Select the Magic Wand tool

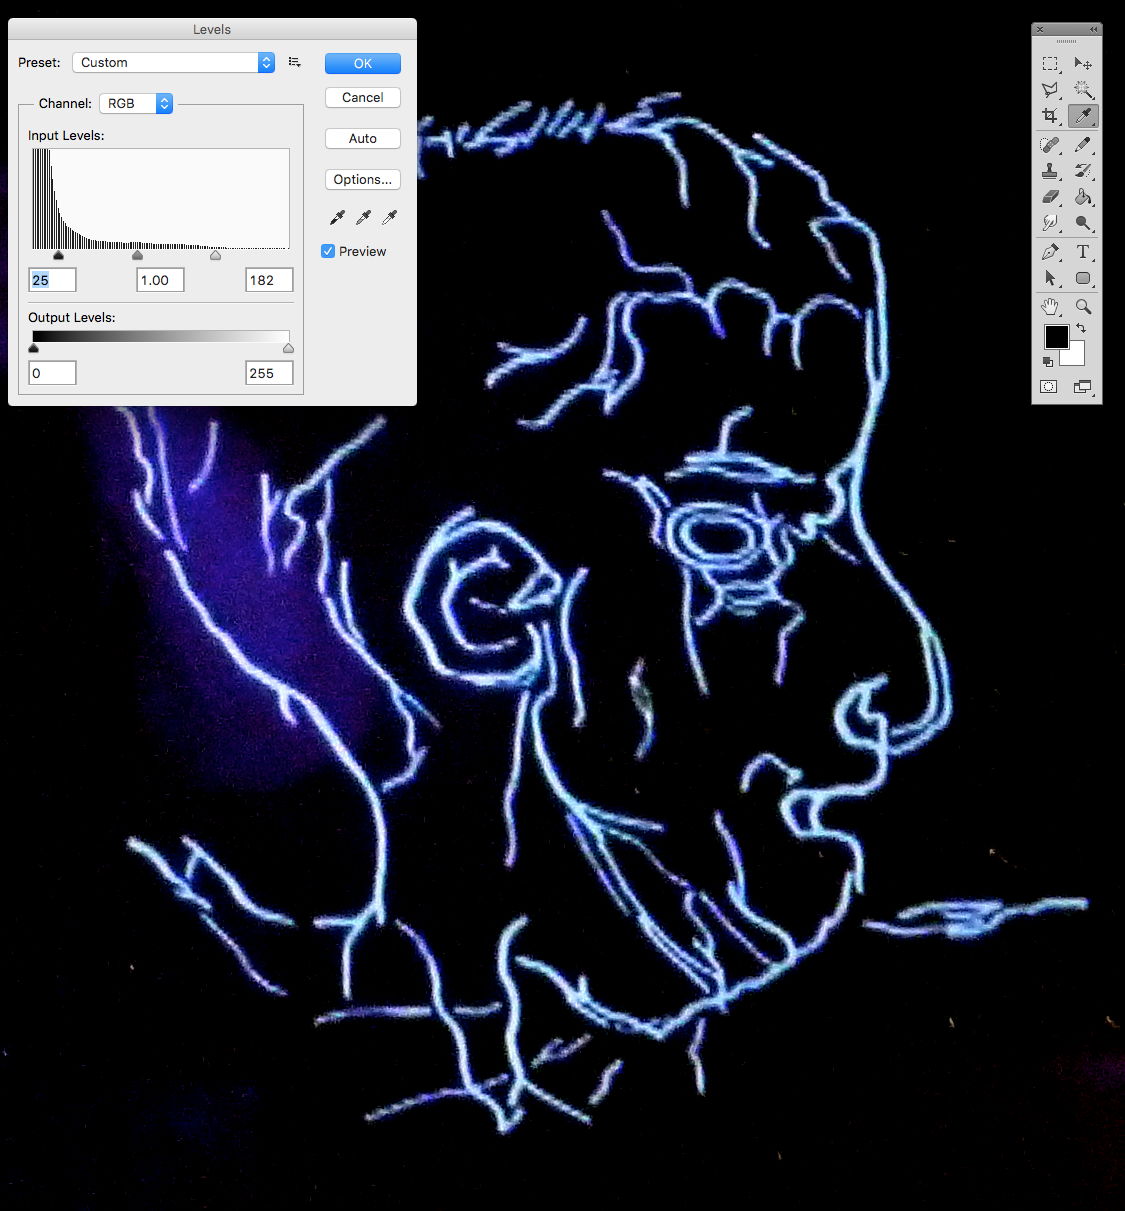[x=1083, y=90]
